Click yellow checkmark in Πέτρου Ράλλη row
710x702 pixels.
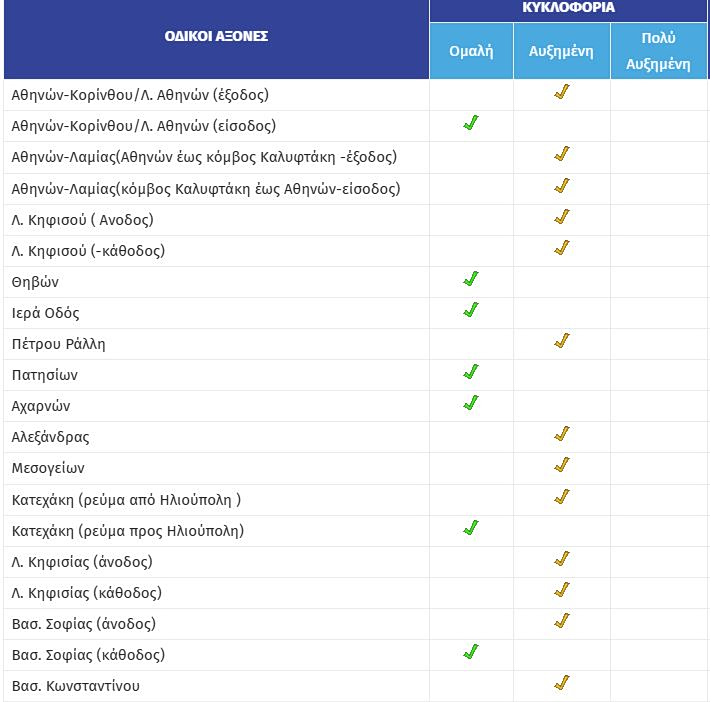coord(562,342)
